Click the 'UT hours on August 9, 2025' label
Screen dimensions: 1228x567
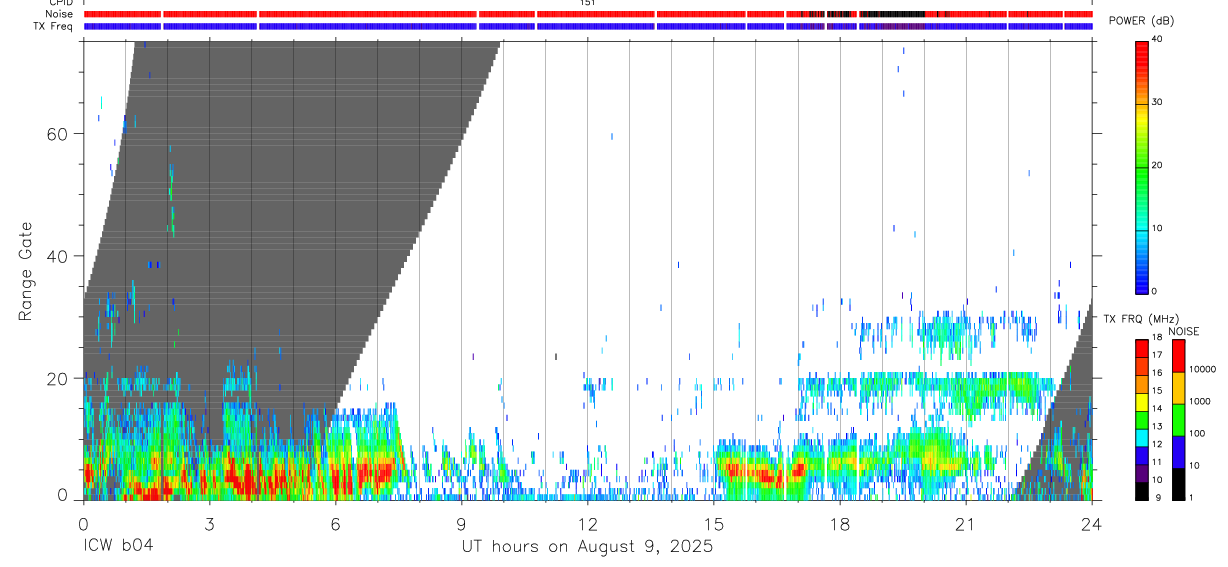[x=587, y=547]
